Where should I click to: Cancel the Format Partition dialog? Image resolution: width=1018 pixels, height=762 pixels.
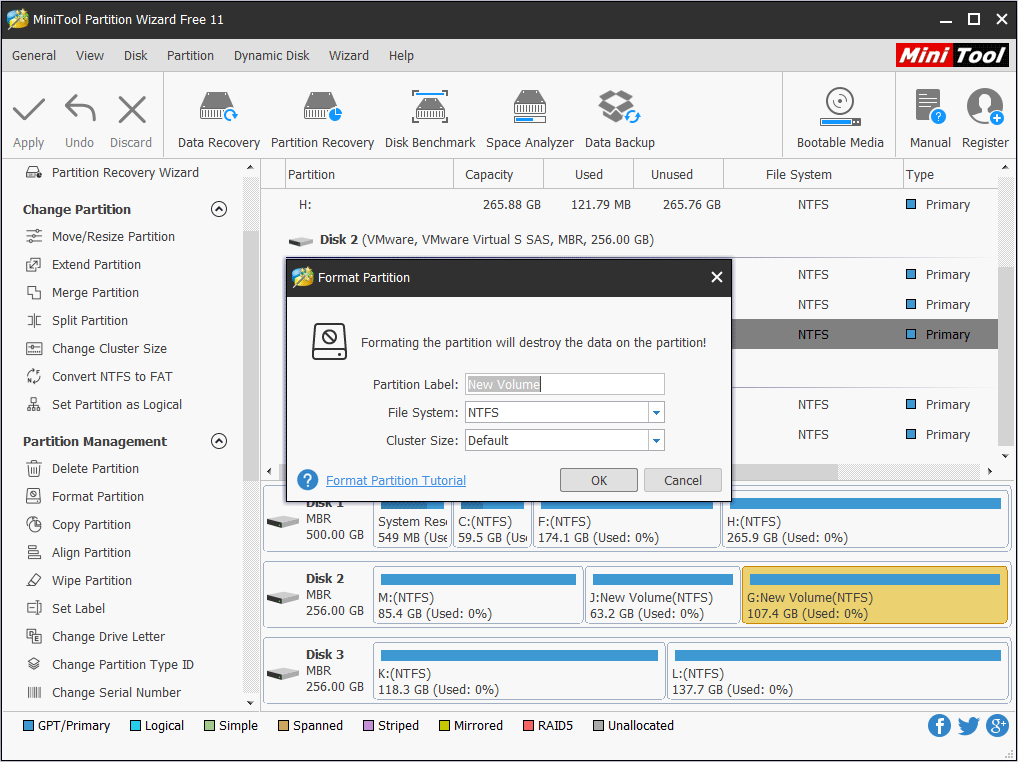(x=682, y=480)
